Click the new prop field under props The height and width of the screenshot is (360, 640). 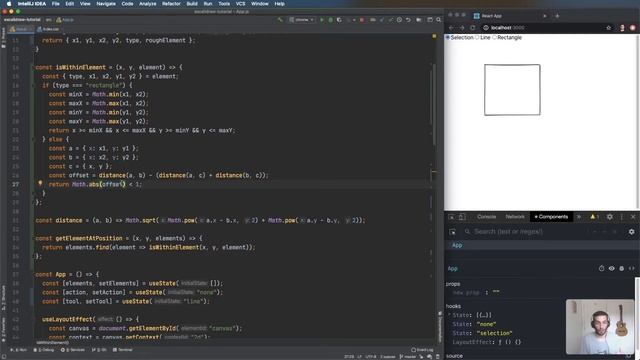(x=467, y=293)
